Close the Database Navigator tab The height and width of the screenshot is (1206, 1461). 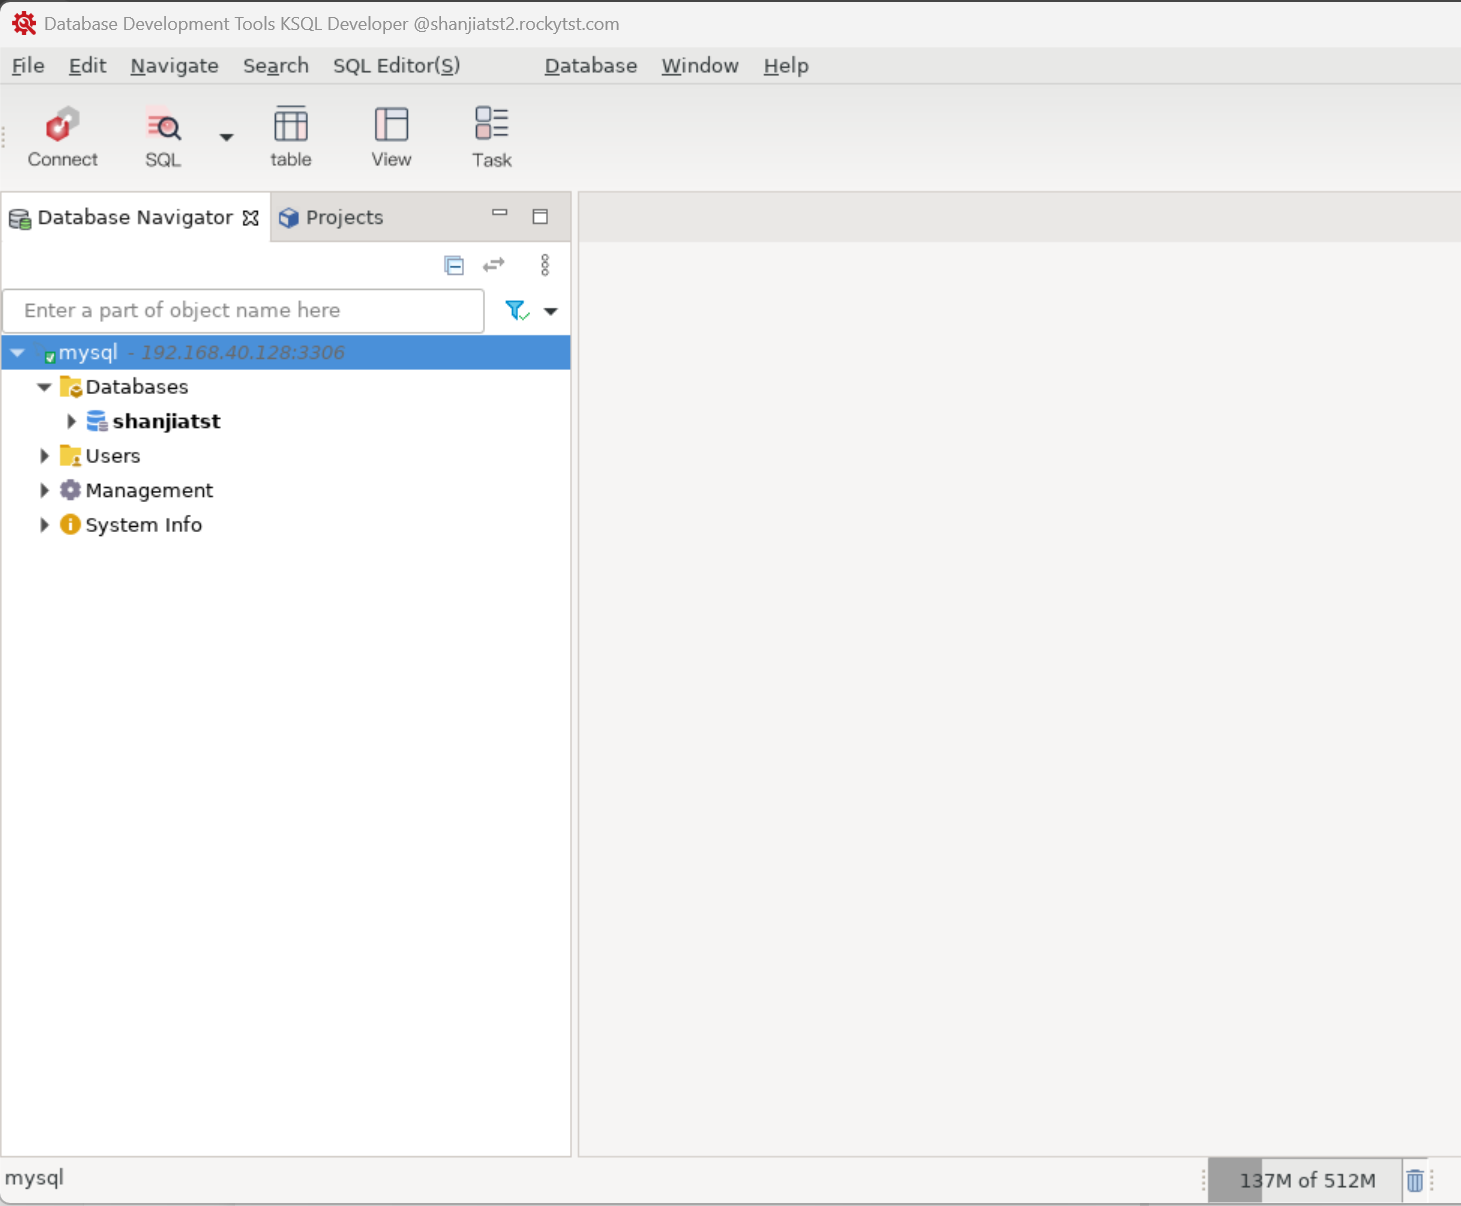(251, 218)
